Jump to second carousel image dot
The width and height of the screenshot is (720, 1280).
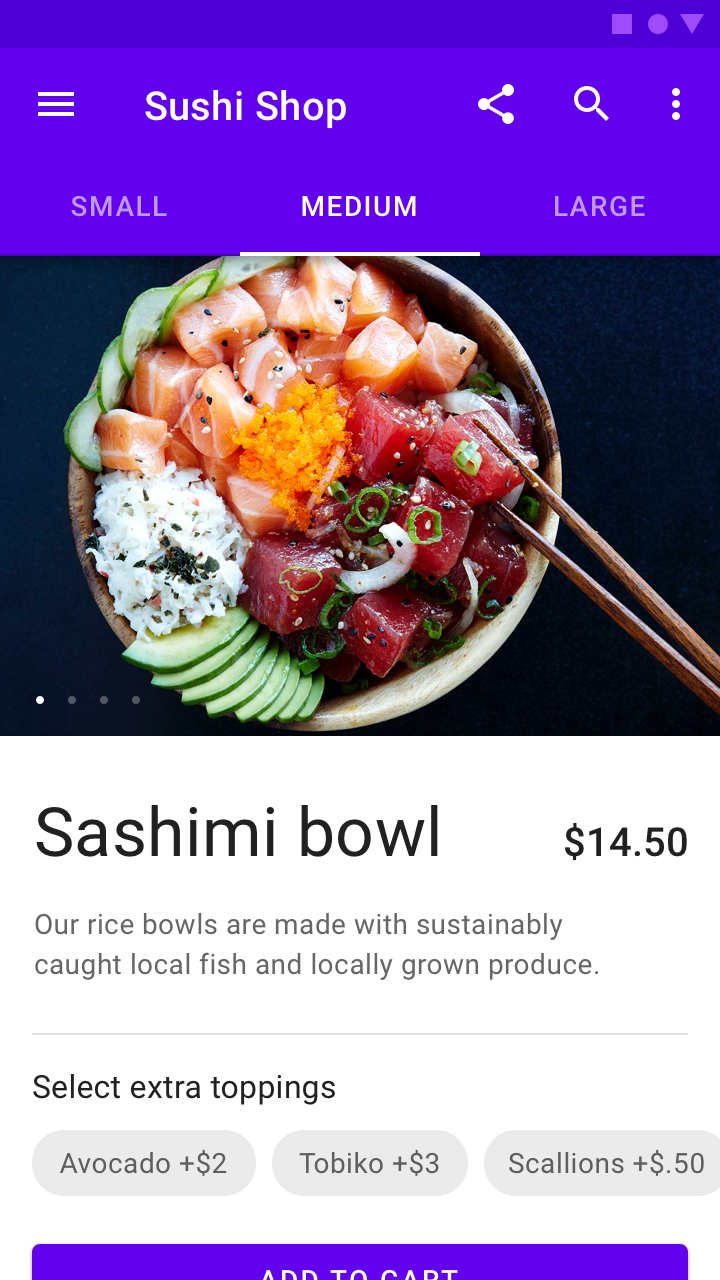click(72, 700)
